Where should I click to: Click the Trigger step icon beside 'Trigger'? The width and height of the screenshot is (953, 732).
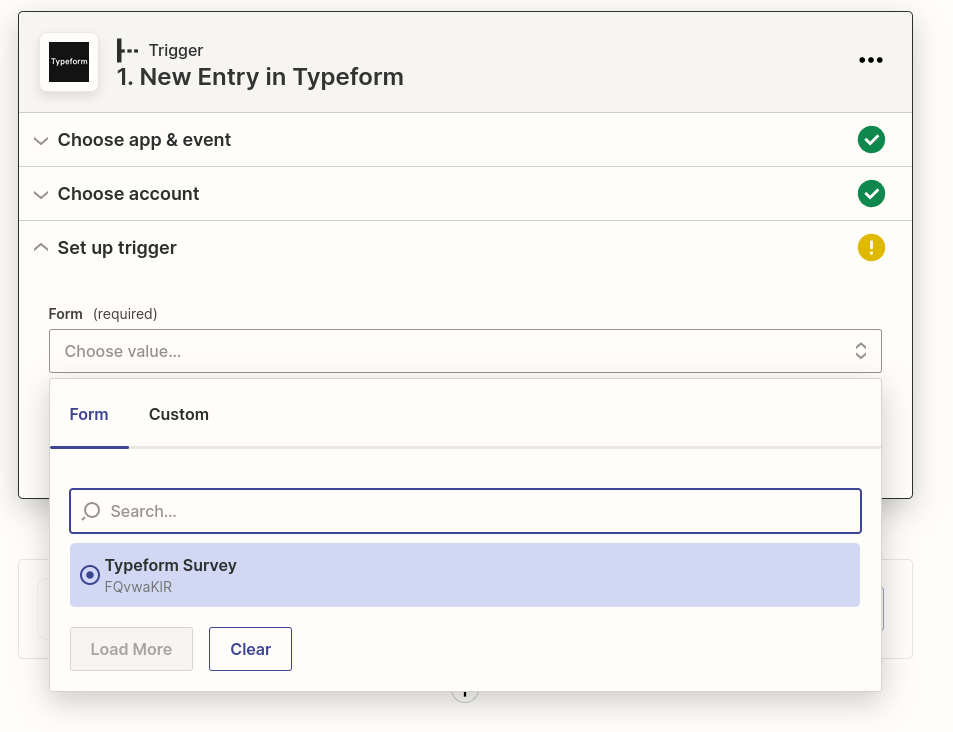128,50
